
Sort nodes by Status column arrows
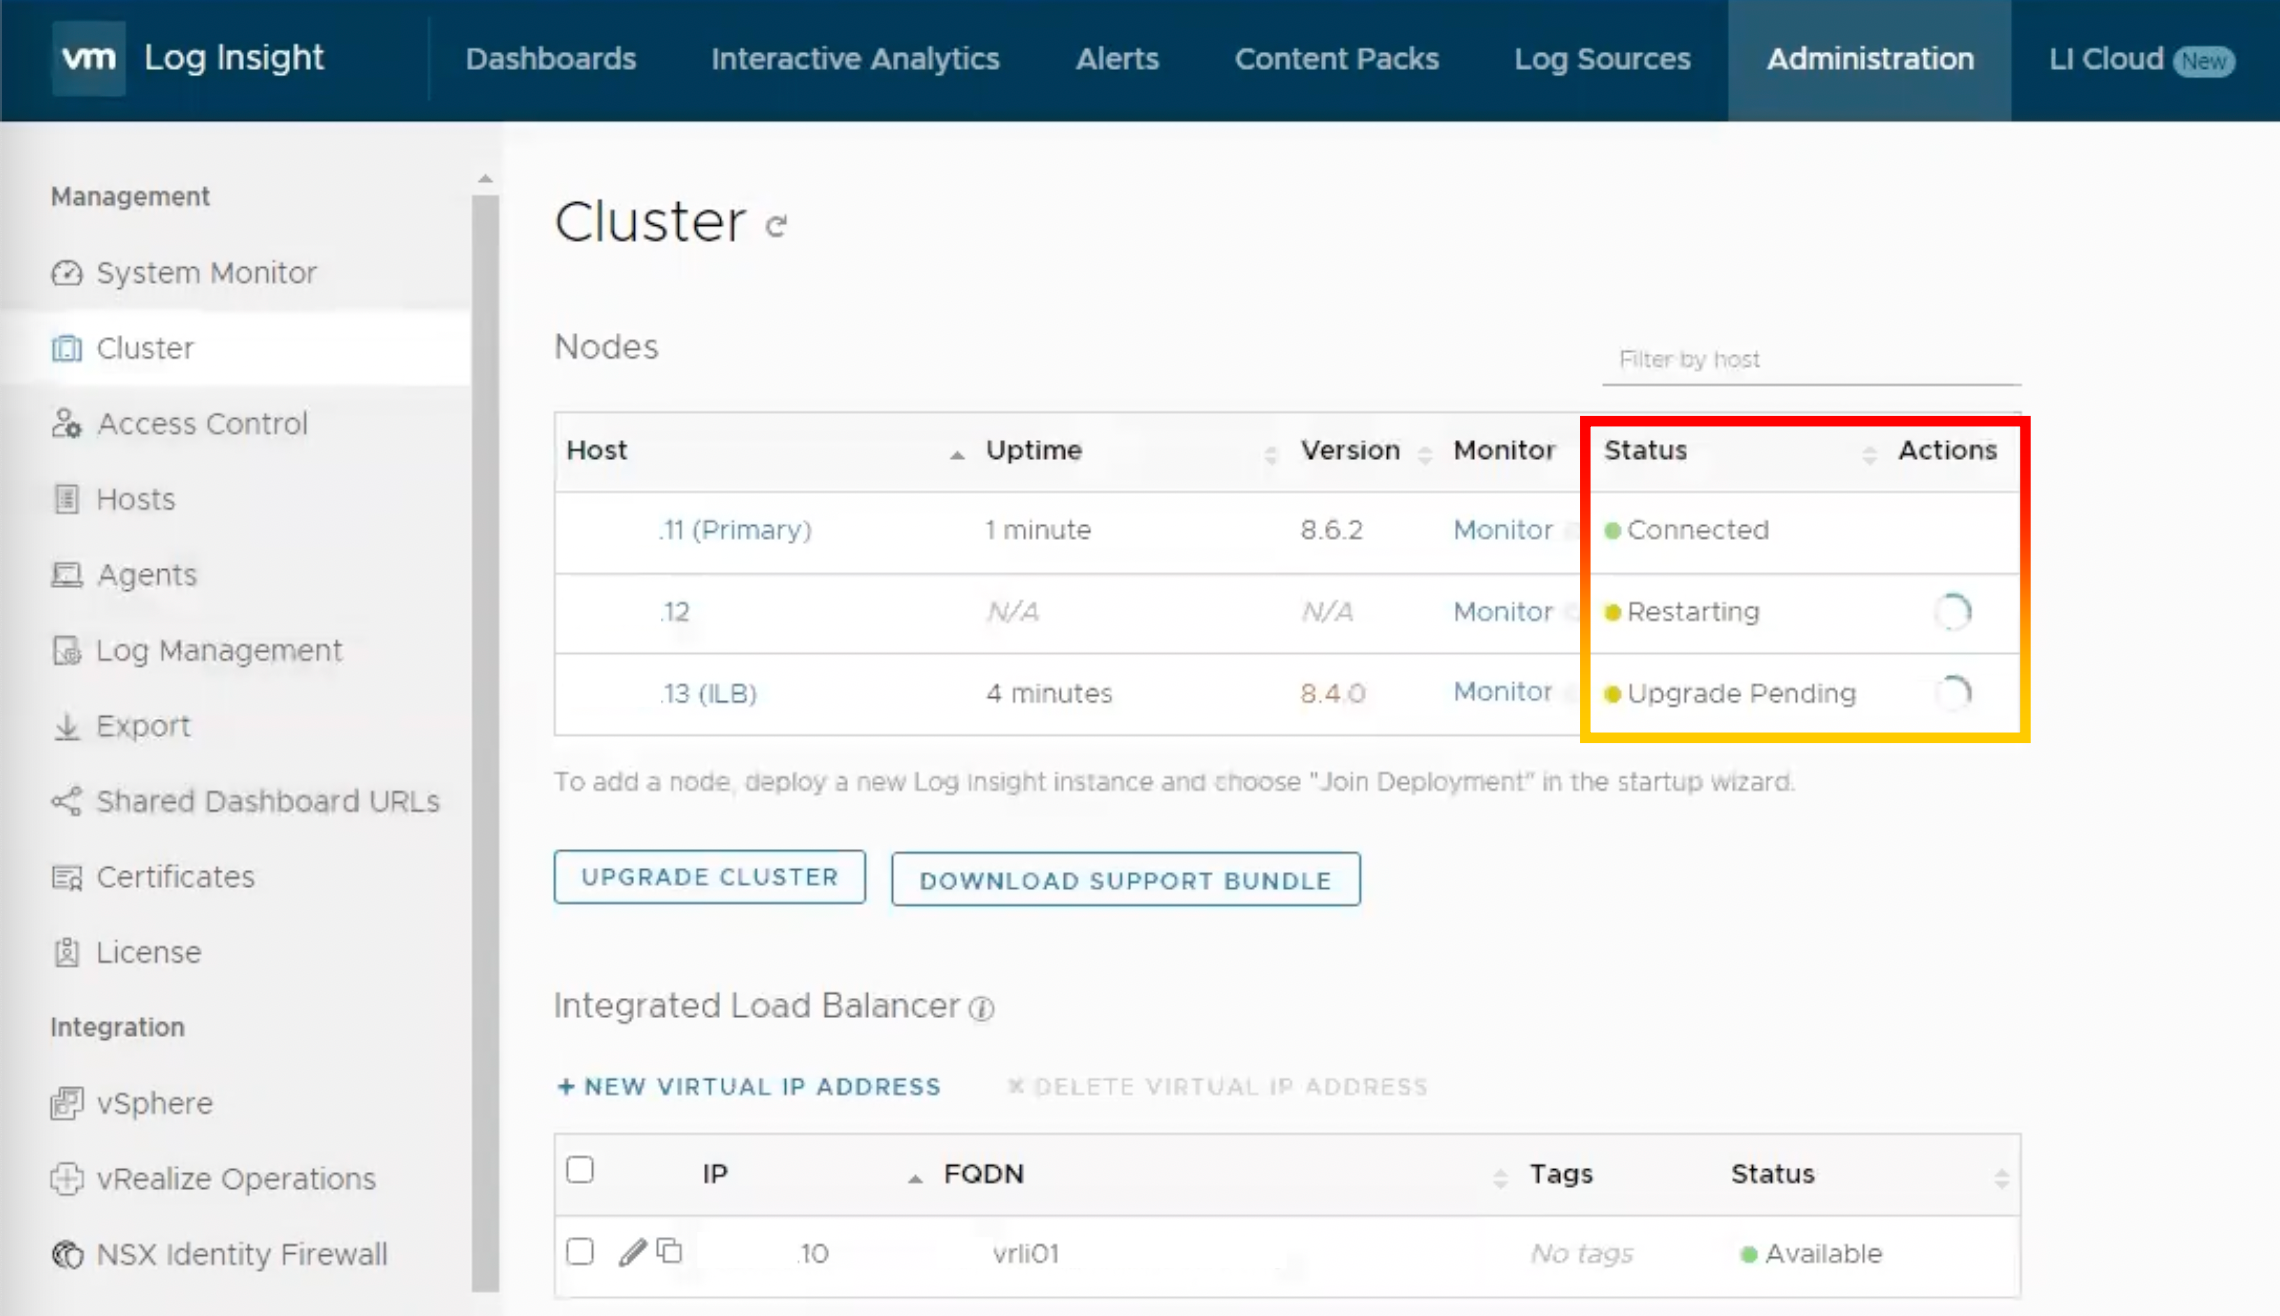pos(1869,456)
